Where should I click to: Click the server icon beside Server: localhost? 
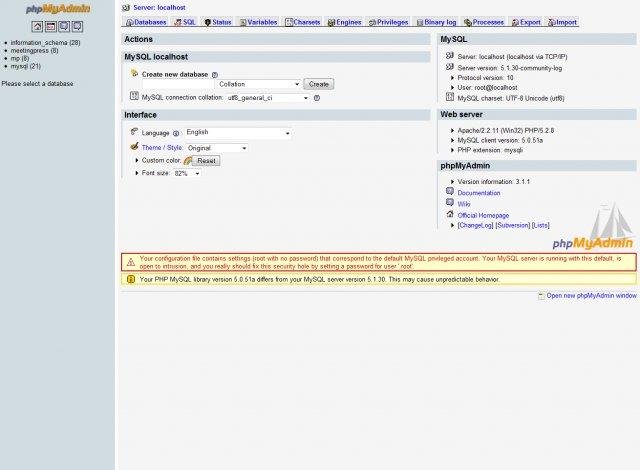pos(126,7)
